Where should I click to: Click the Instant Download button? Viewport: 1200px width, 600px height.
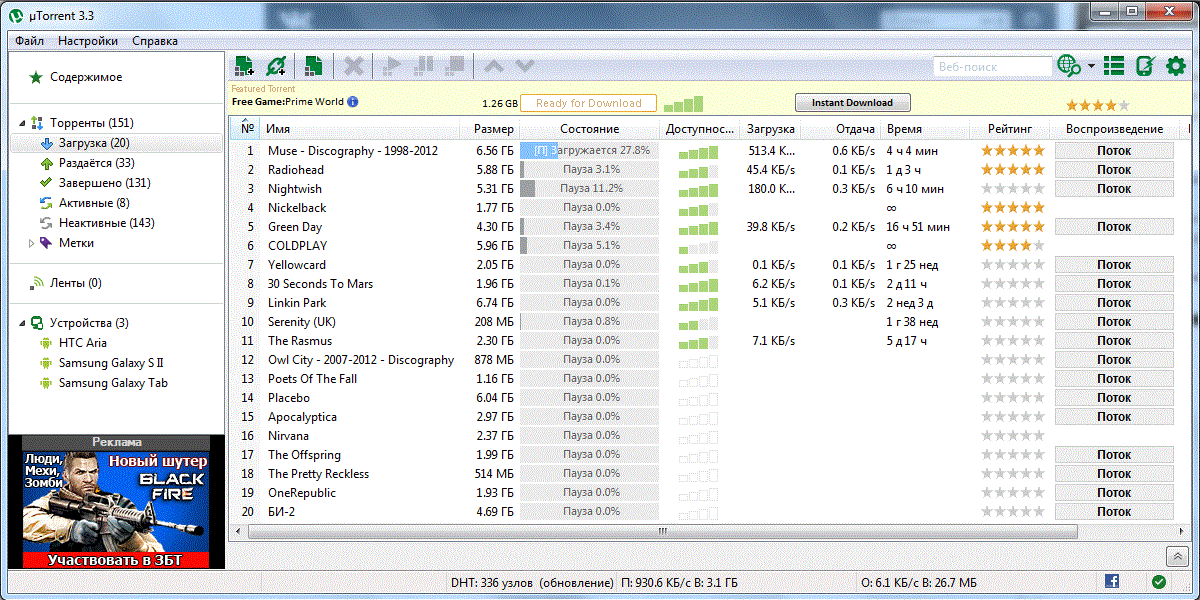tap(852, 102)
